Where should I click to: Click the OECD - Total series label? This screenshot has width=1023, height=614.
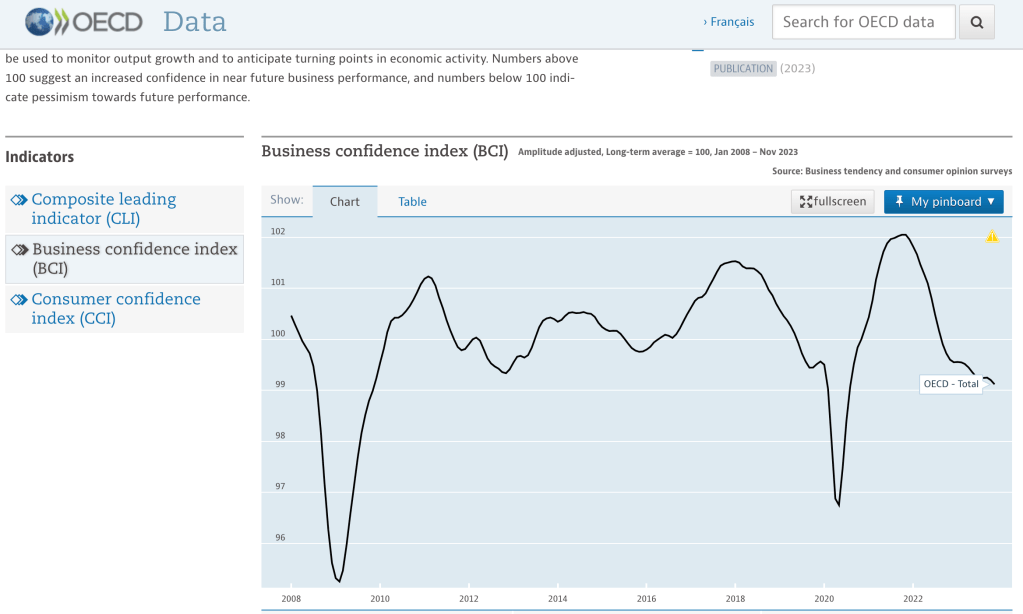[x=951, y=384]
